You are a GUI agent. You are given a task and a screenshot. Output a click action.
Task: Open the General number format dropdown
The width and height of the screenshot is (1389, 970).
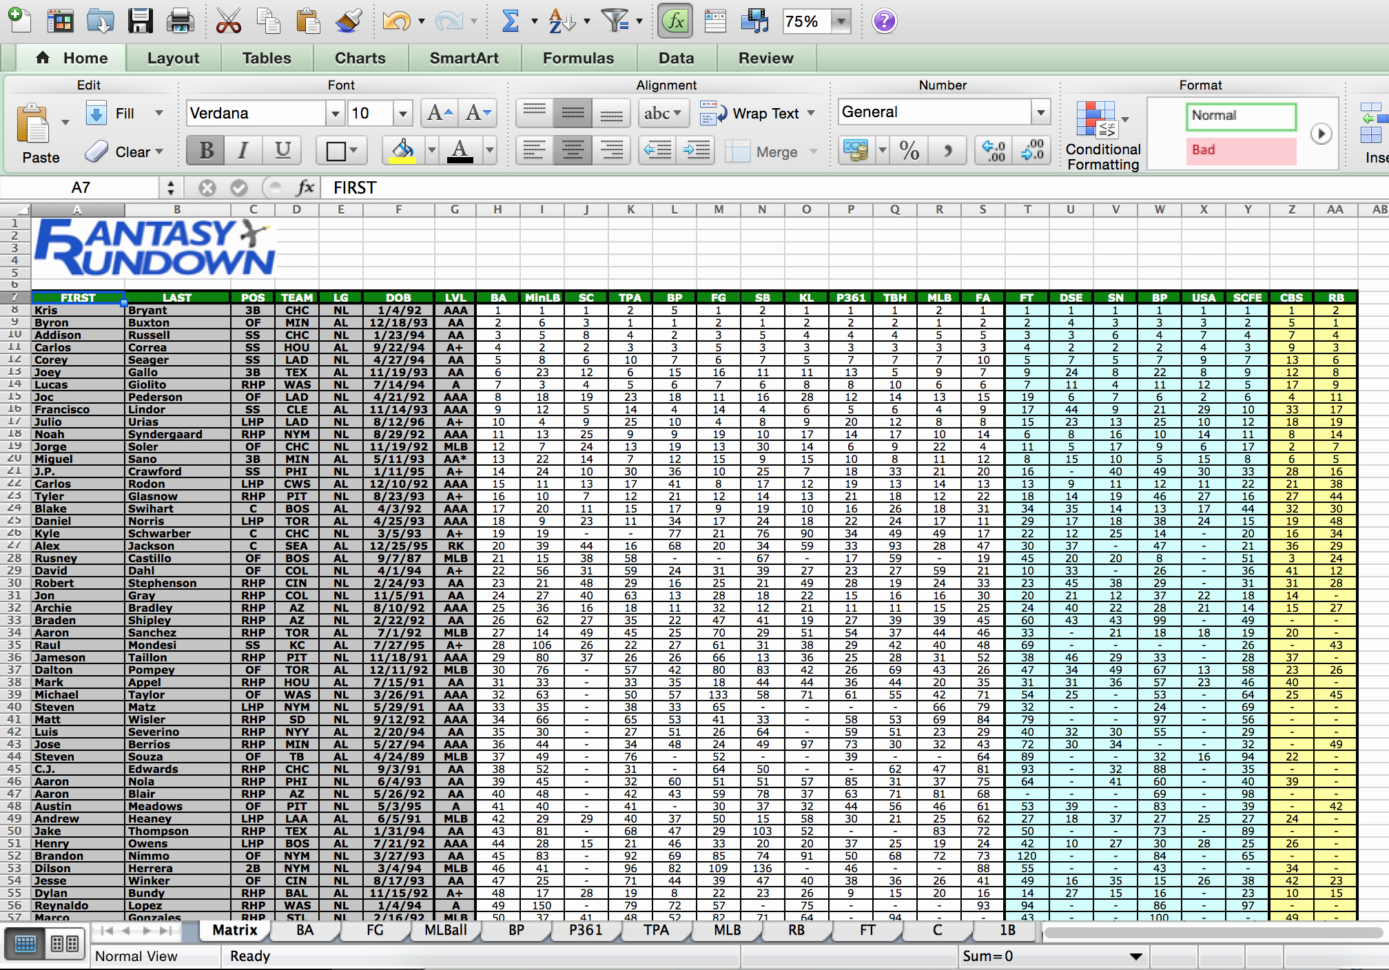[1040, 112]
